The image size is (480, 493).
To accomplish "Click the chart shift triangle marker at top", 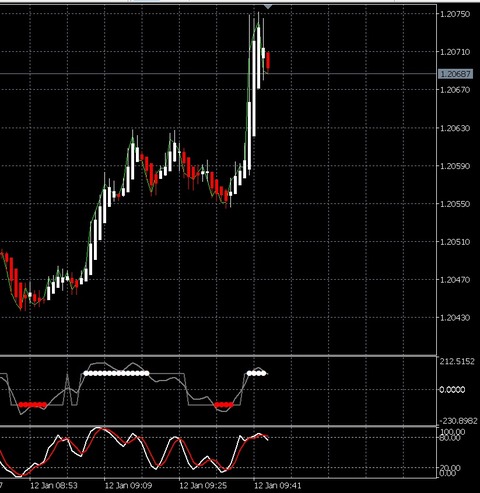I will 268,7.
